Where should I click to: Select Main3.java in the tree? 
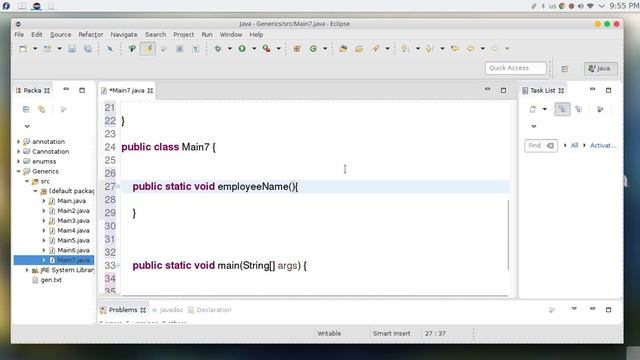coord(73,221)
